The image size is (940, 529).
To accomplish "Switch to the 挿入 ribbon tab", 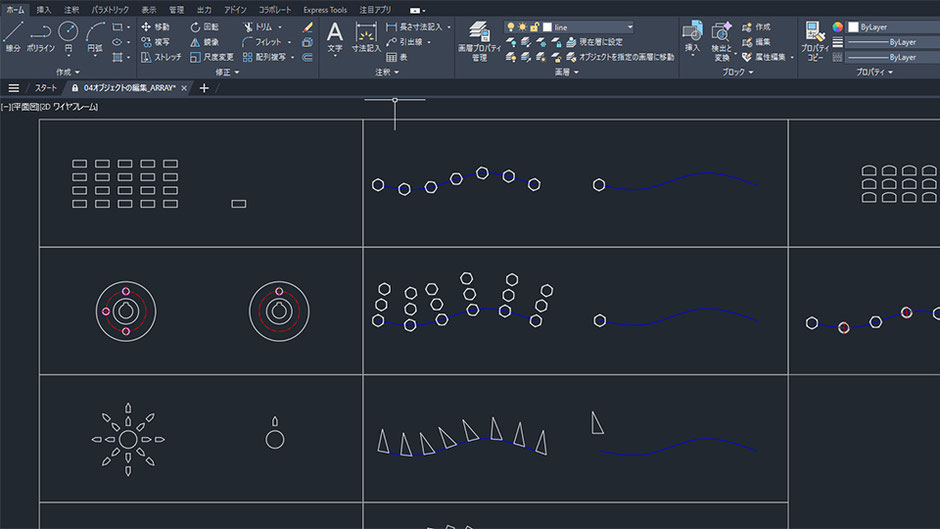I will point(44,10).
